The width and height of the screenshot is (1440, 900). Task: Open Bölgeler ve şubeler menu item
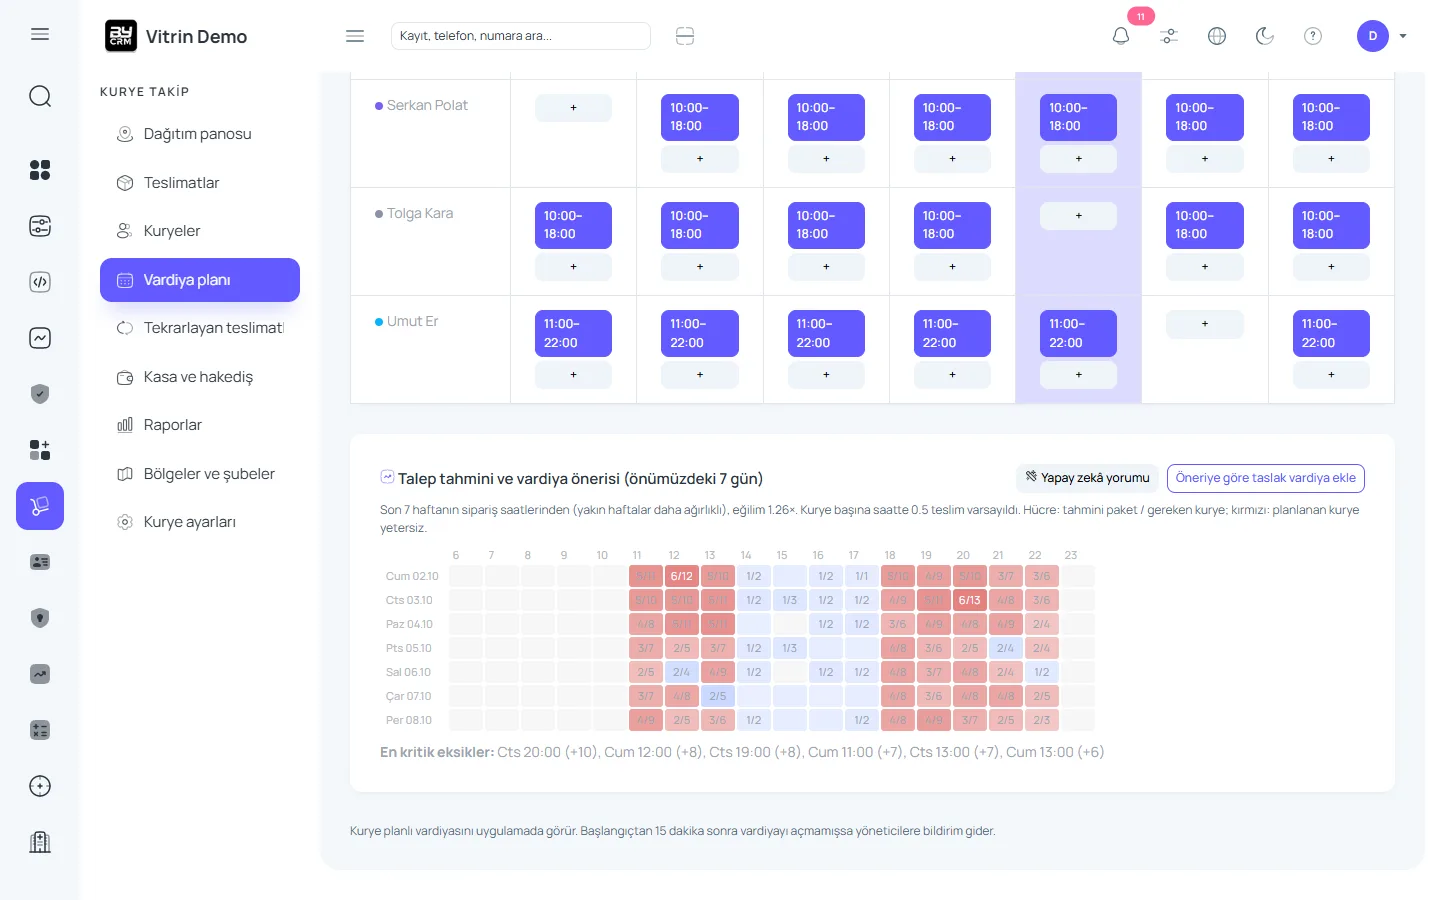[200, 474]
